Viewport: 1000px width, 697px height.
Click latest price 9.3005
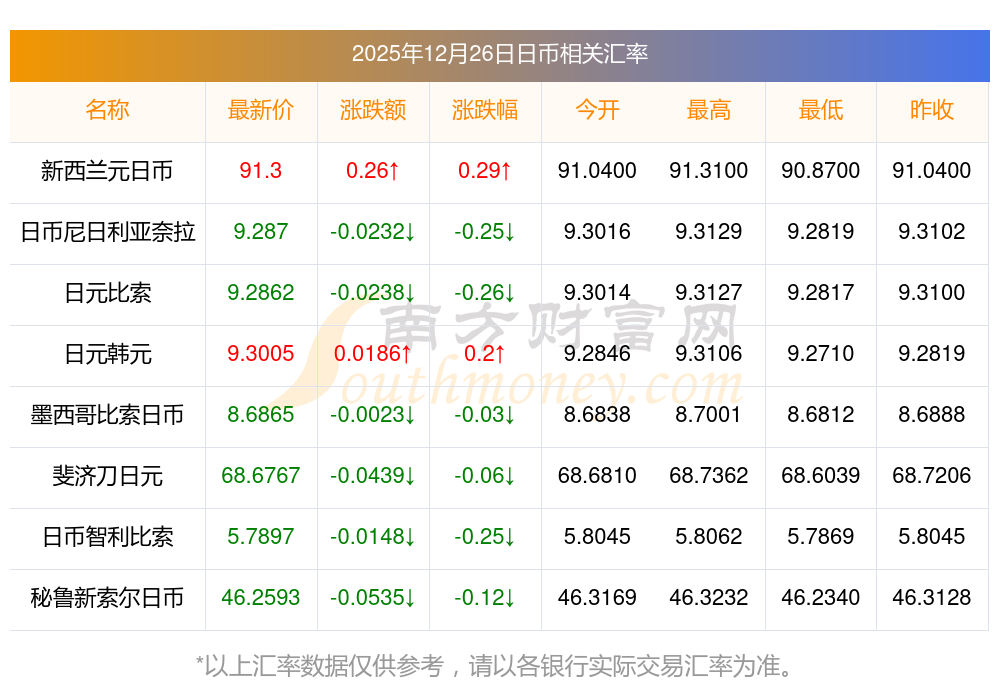(260, 353)
